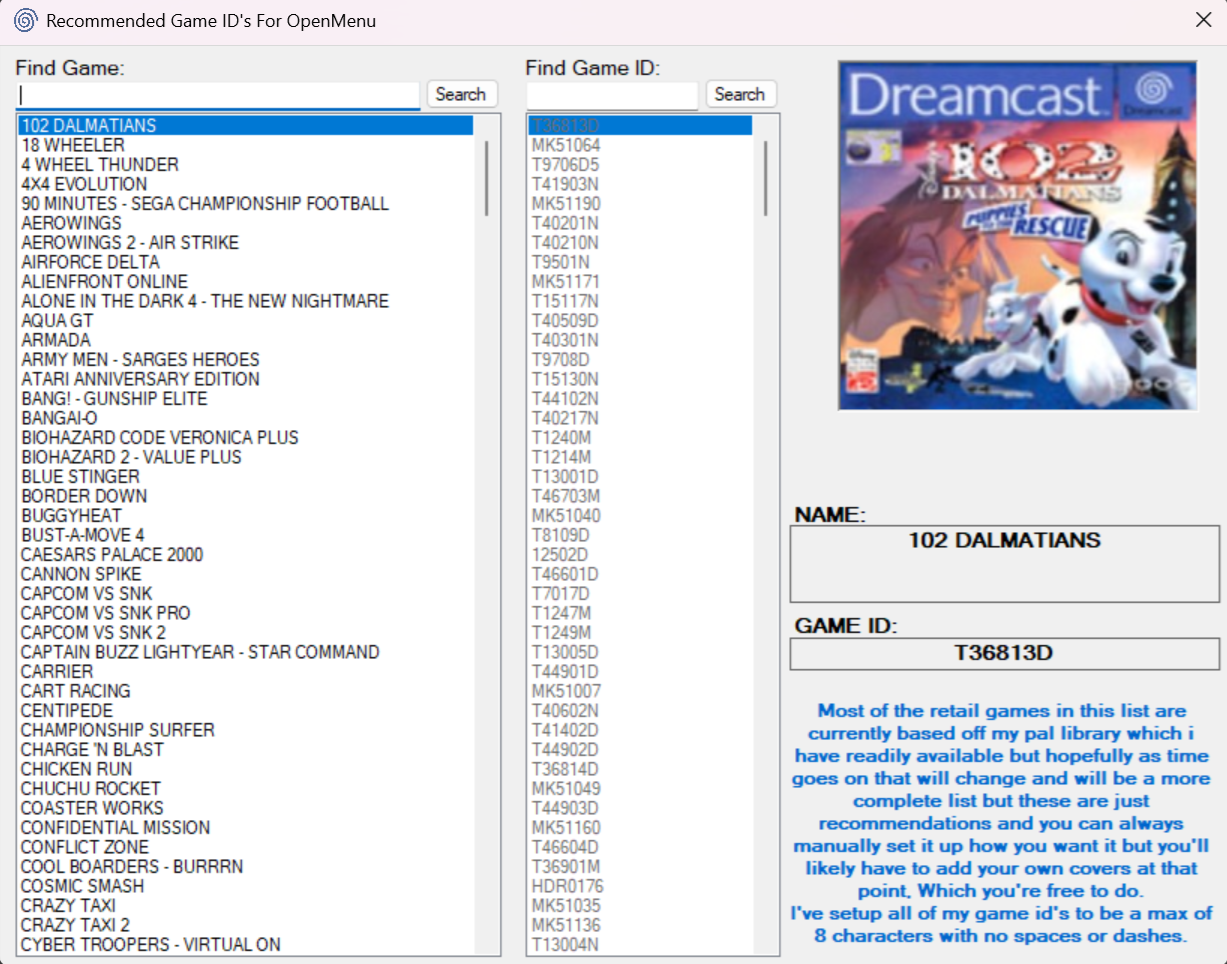This screenshot has width=1227, height=964.
Task: Focus the Find Game text input
Action: pos(218,95)
